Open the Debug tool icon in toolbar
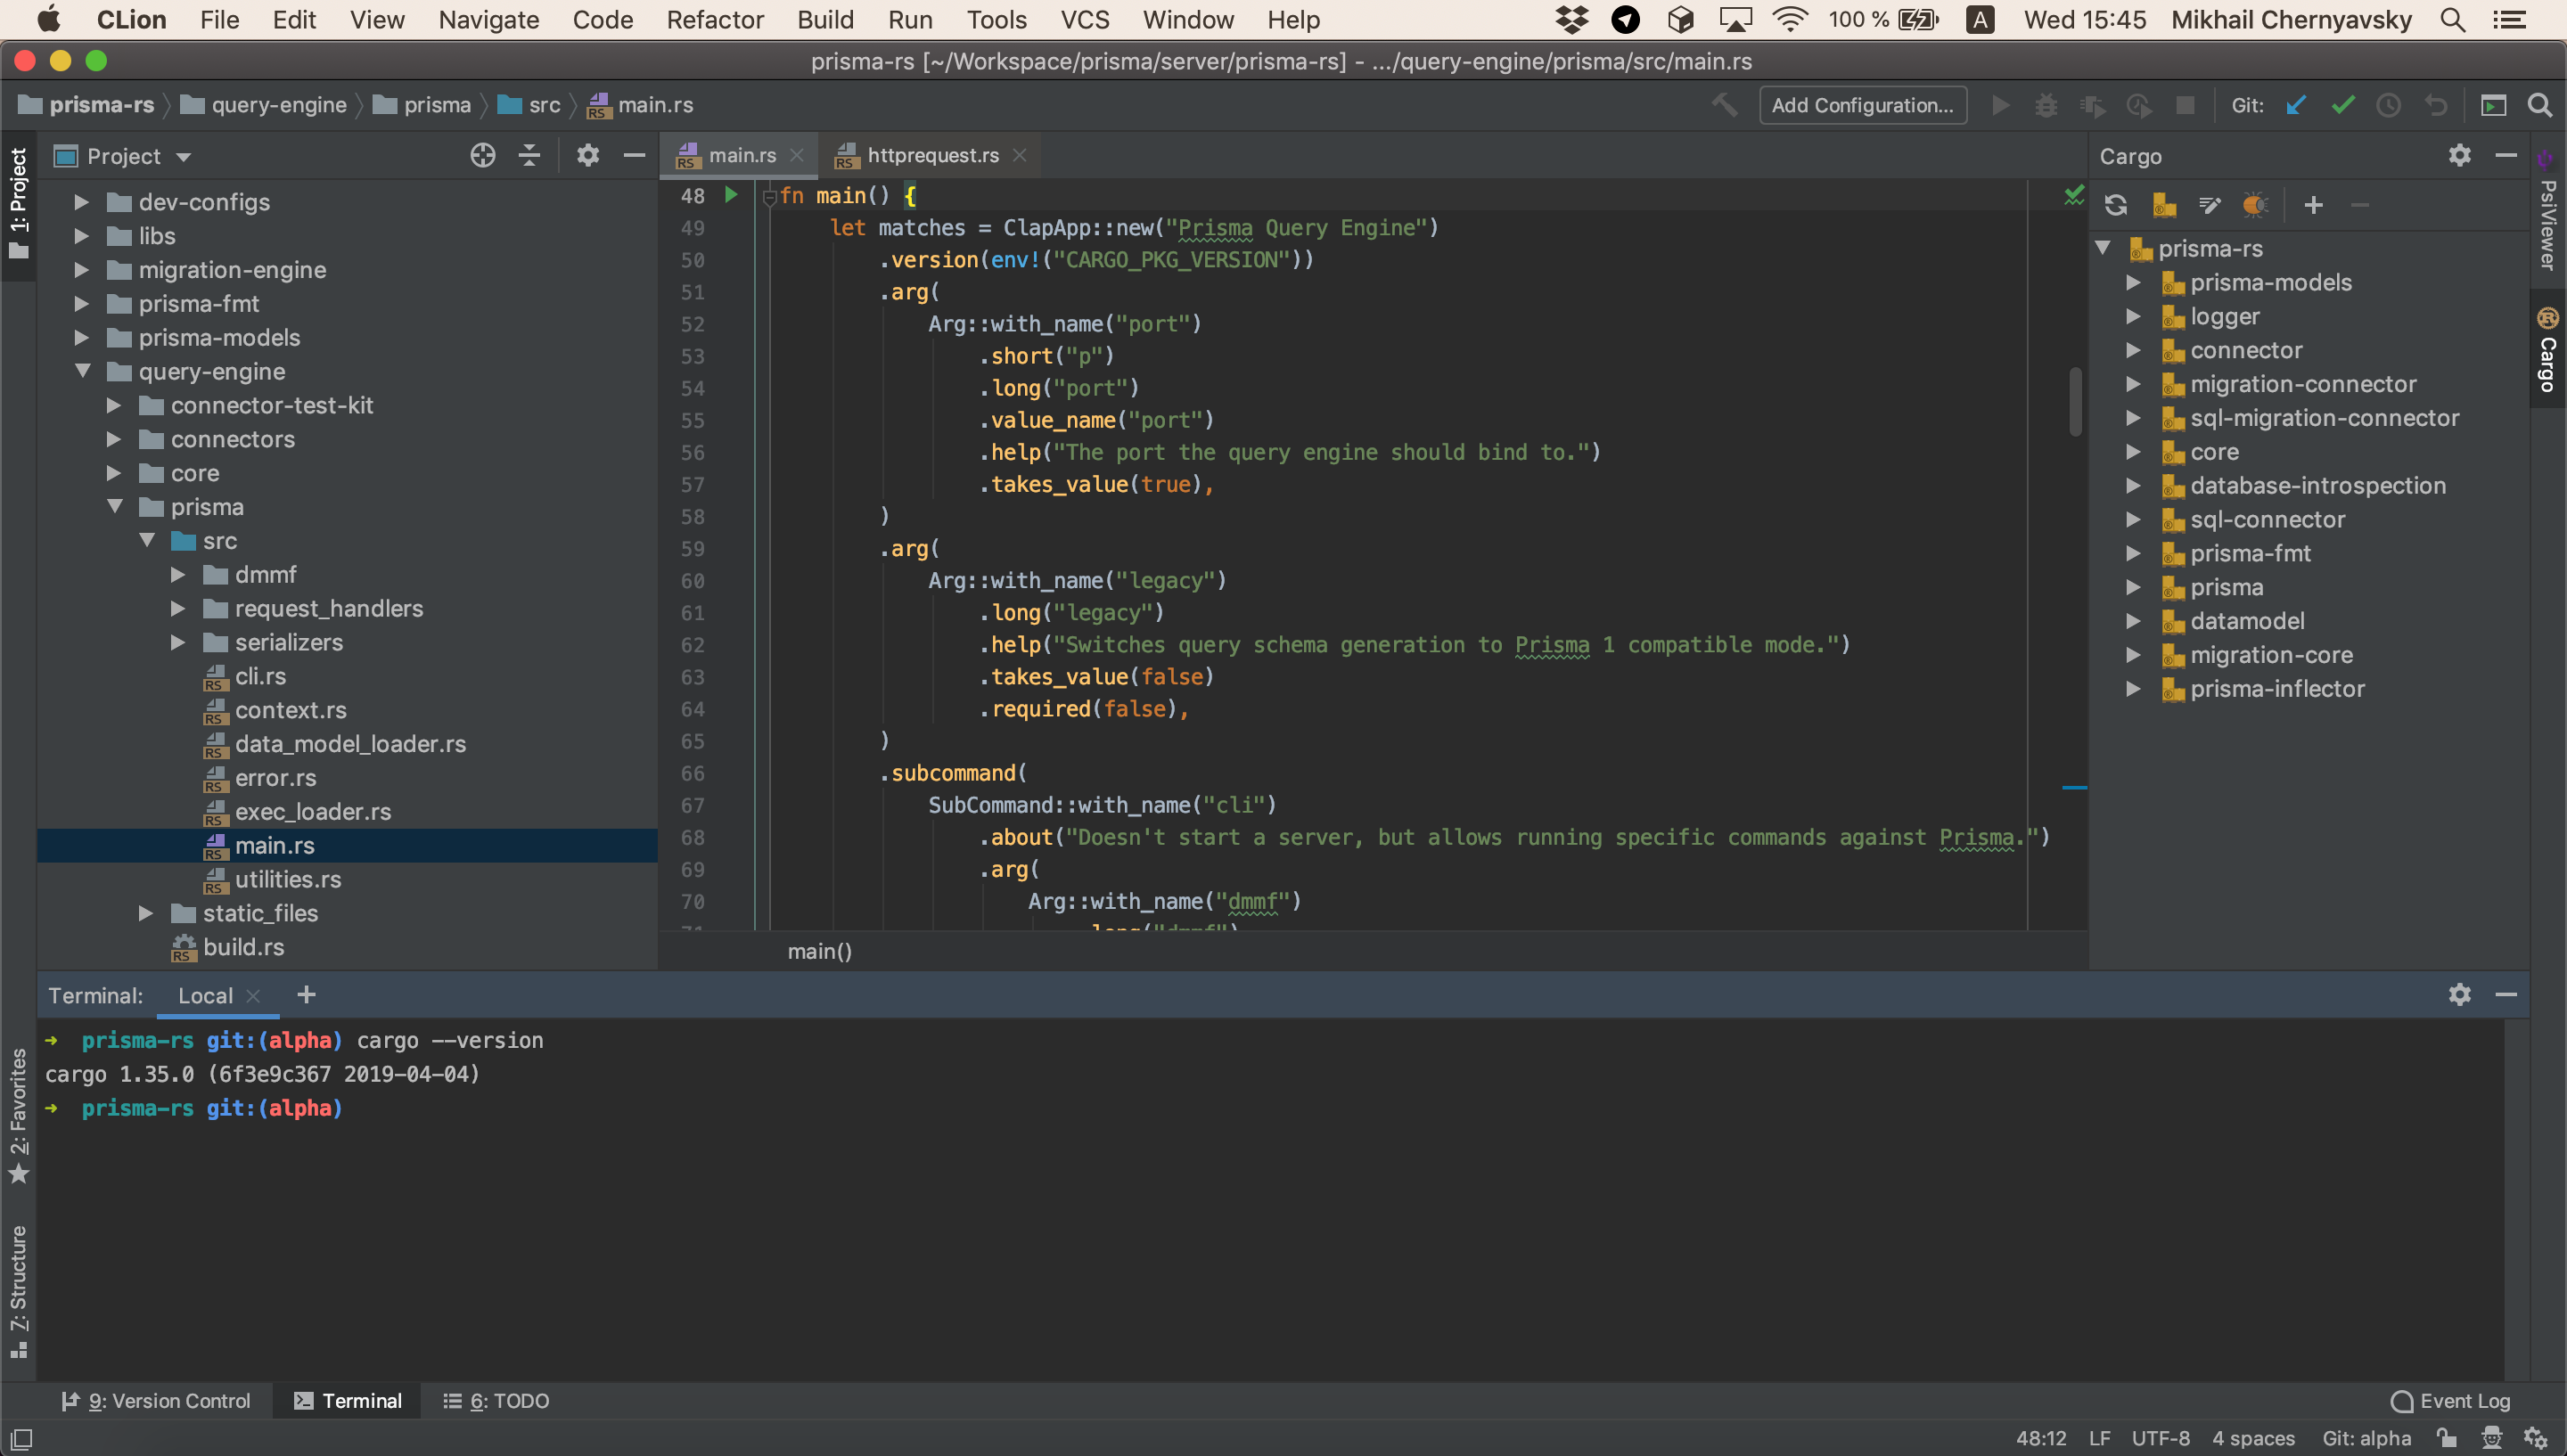This screenshot has height=1456, width=2567. 2046,105
